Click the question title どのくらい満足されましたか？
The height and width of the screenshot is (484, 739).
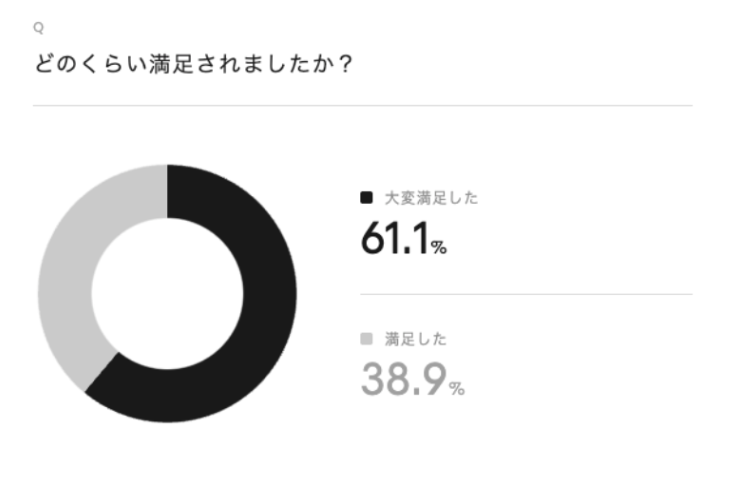(197, 64)
